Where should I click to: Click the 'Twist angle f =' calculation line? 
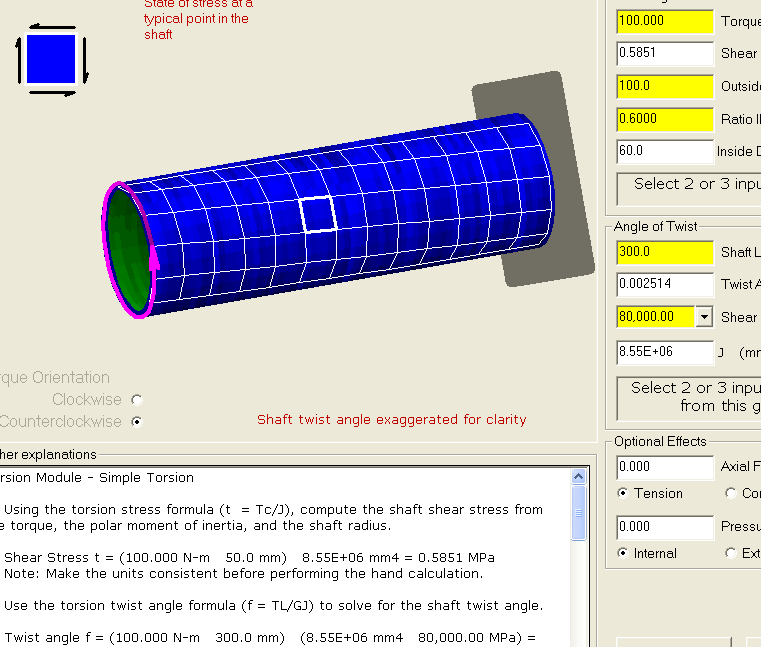click(x=270, y=637)
